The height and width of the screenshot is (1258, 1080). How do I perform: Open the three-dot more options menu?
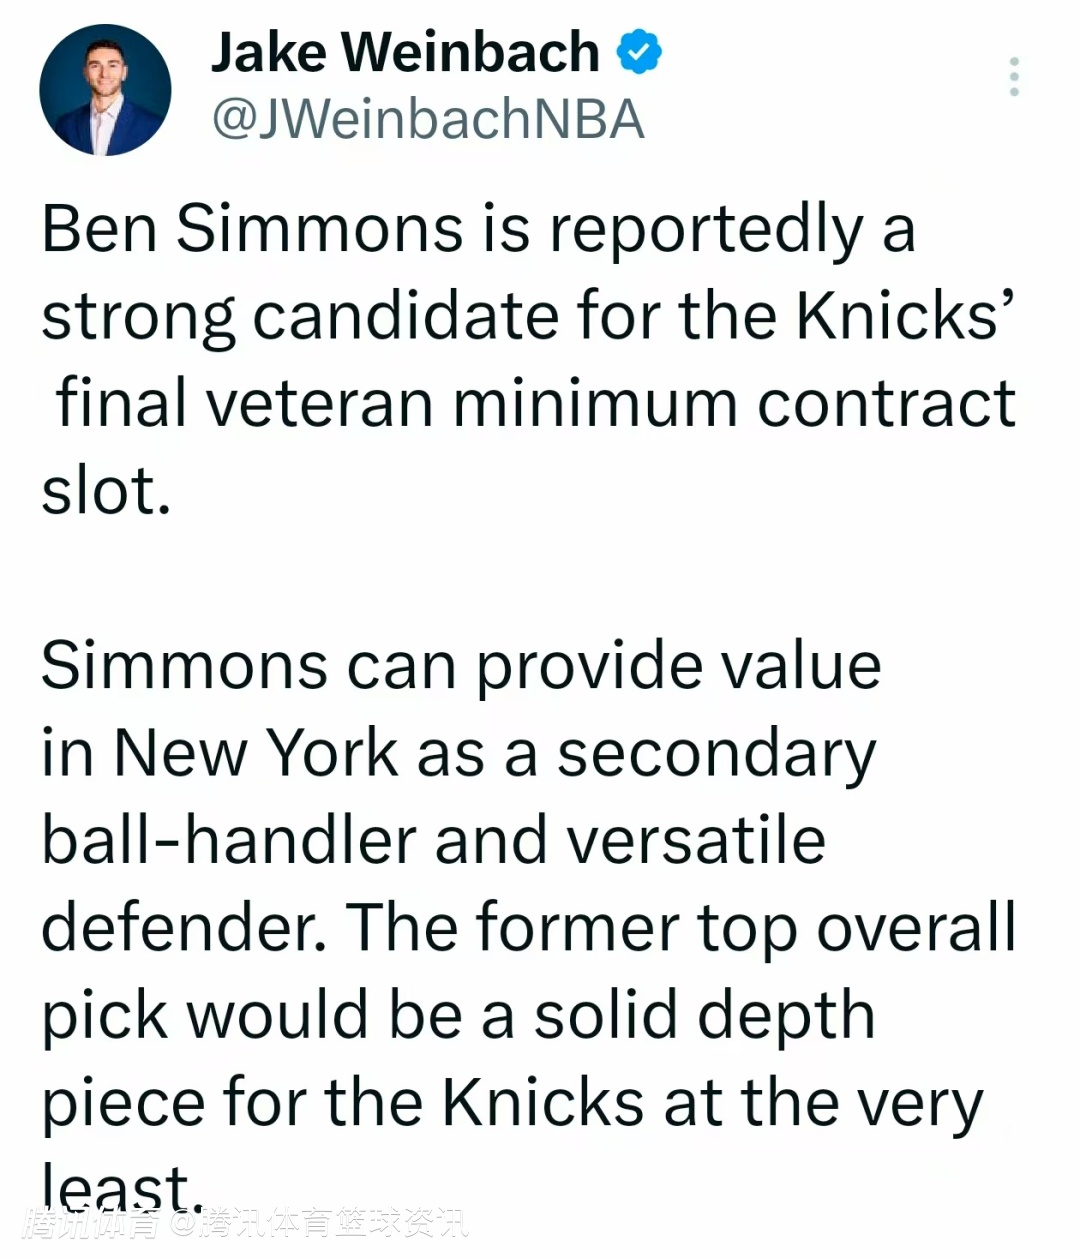tap(1014, 76)
